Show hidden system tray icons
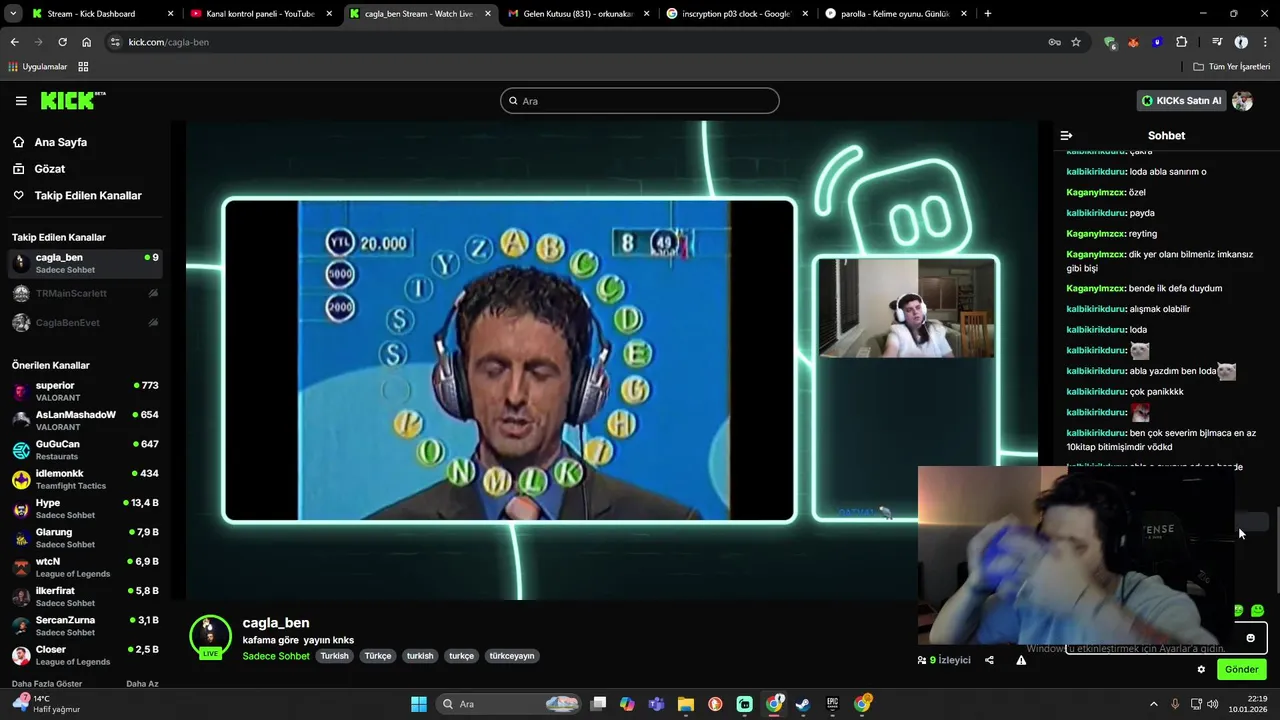1280x720 pixels. (1154, 704)
